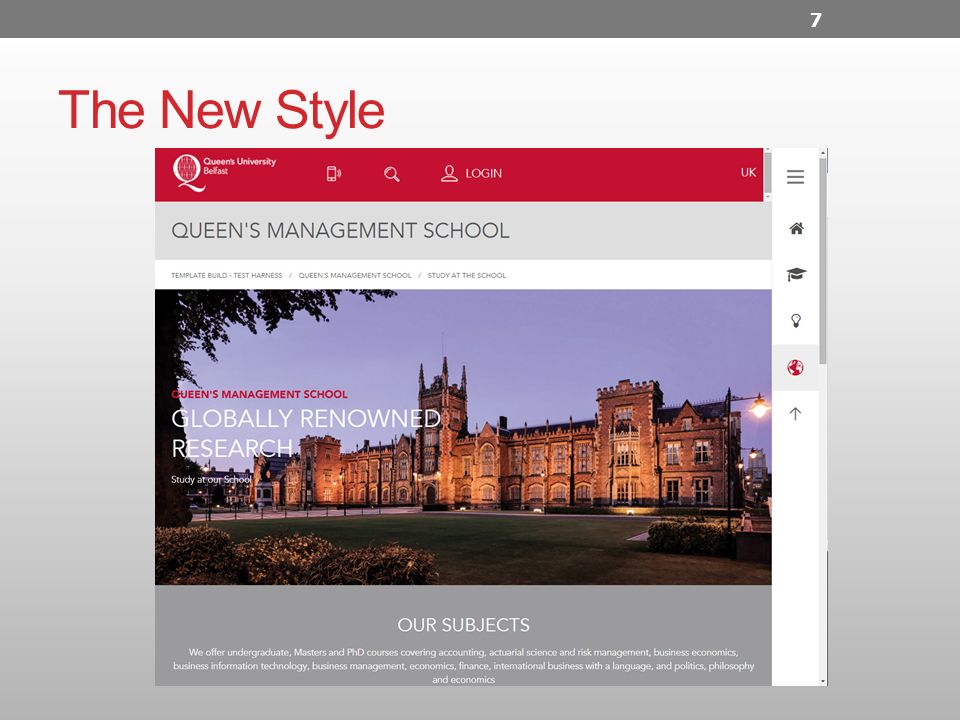Click the inner header scrollbar thumb
The height and width of the screenshot is (720, 960).
click(x=768, y=173)
